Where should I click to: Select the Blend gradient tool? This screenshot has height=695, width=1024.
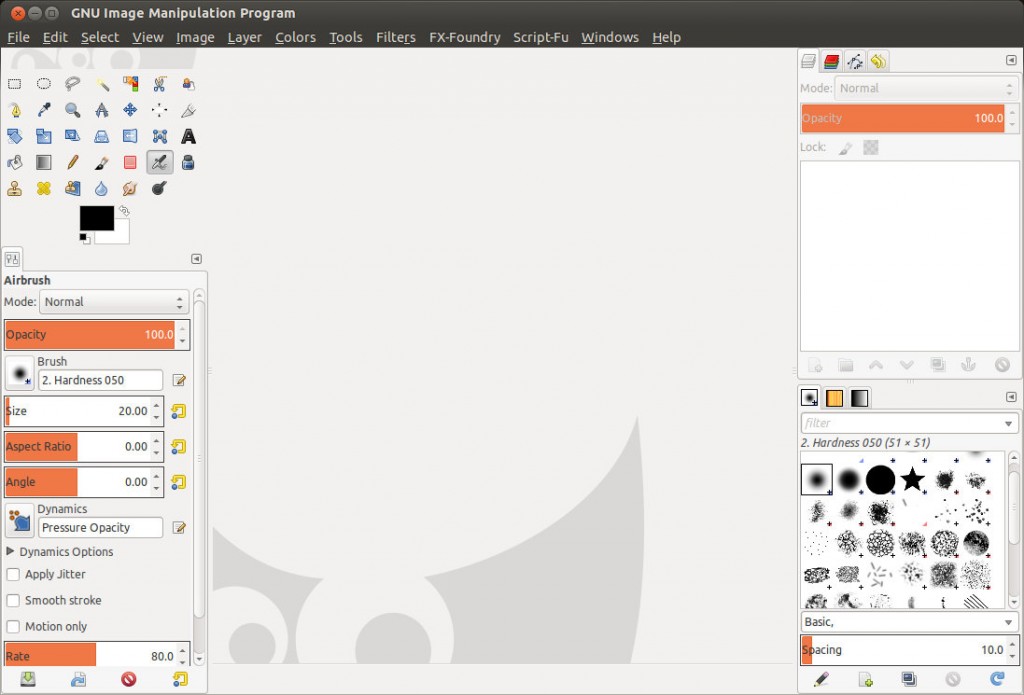pyautogui.click(x=44, y=162)
